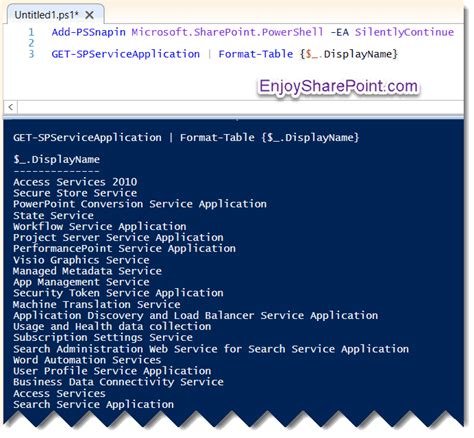Click 'Security Token Service Application' row
Viewport: 474px width, 438px height.
coord(118,293)
